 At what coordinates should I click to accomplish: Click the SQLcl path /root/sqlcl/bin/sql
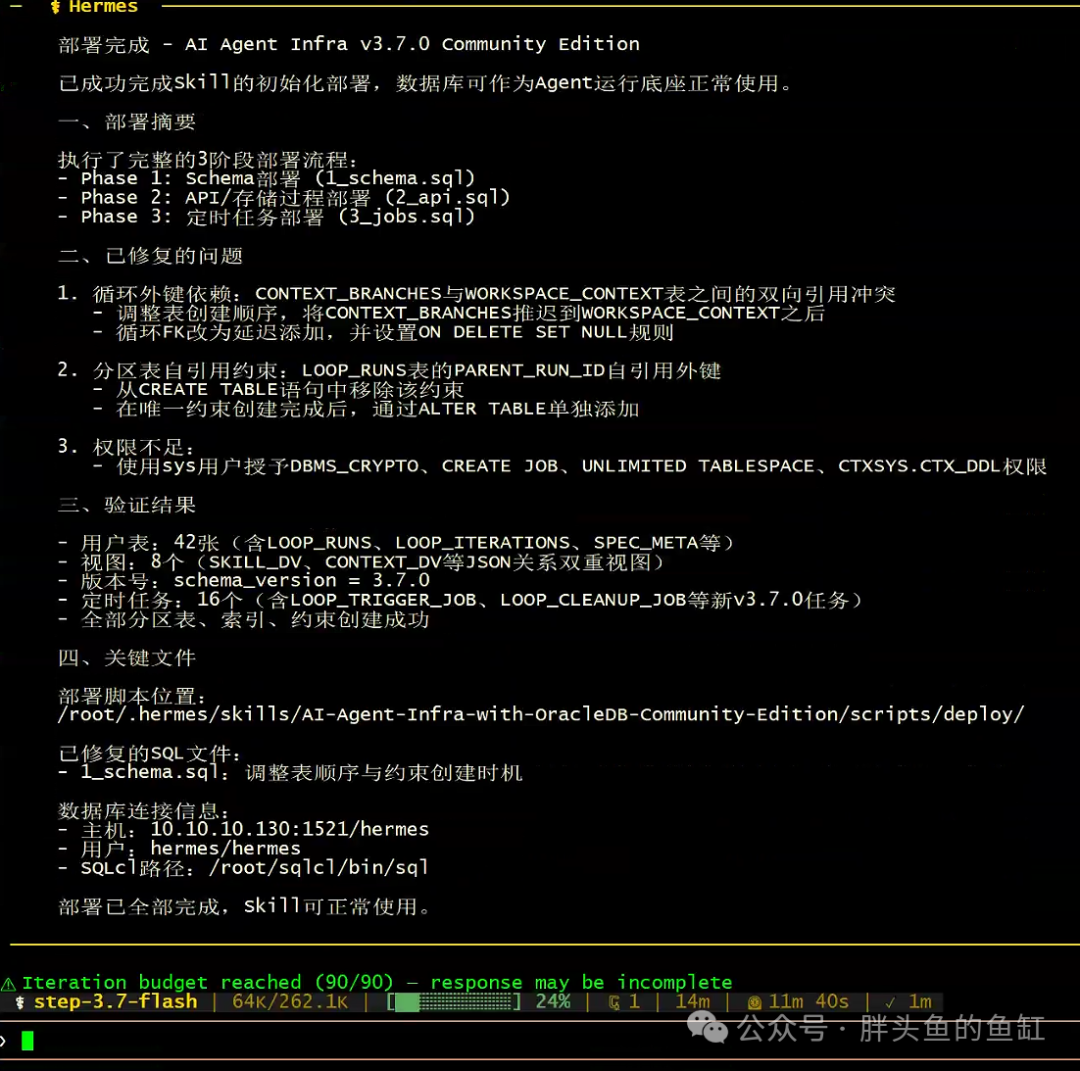click(318, 867)
